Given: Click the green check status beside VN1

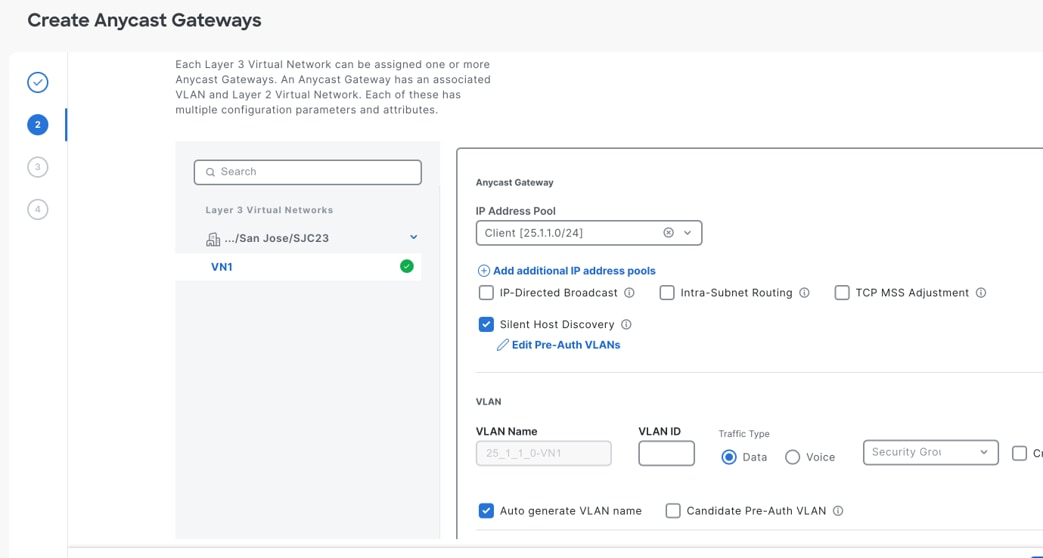Looking at the screenshot, I should click(406, 267).
